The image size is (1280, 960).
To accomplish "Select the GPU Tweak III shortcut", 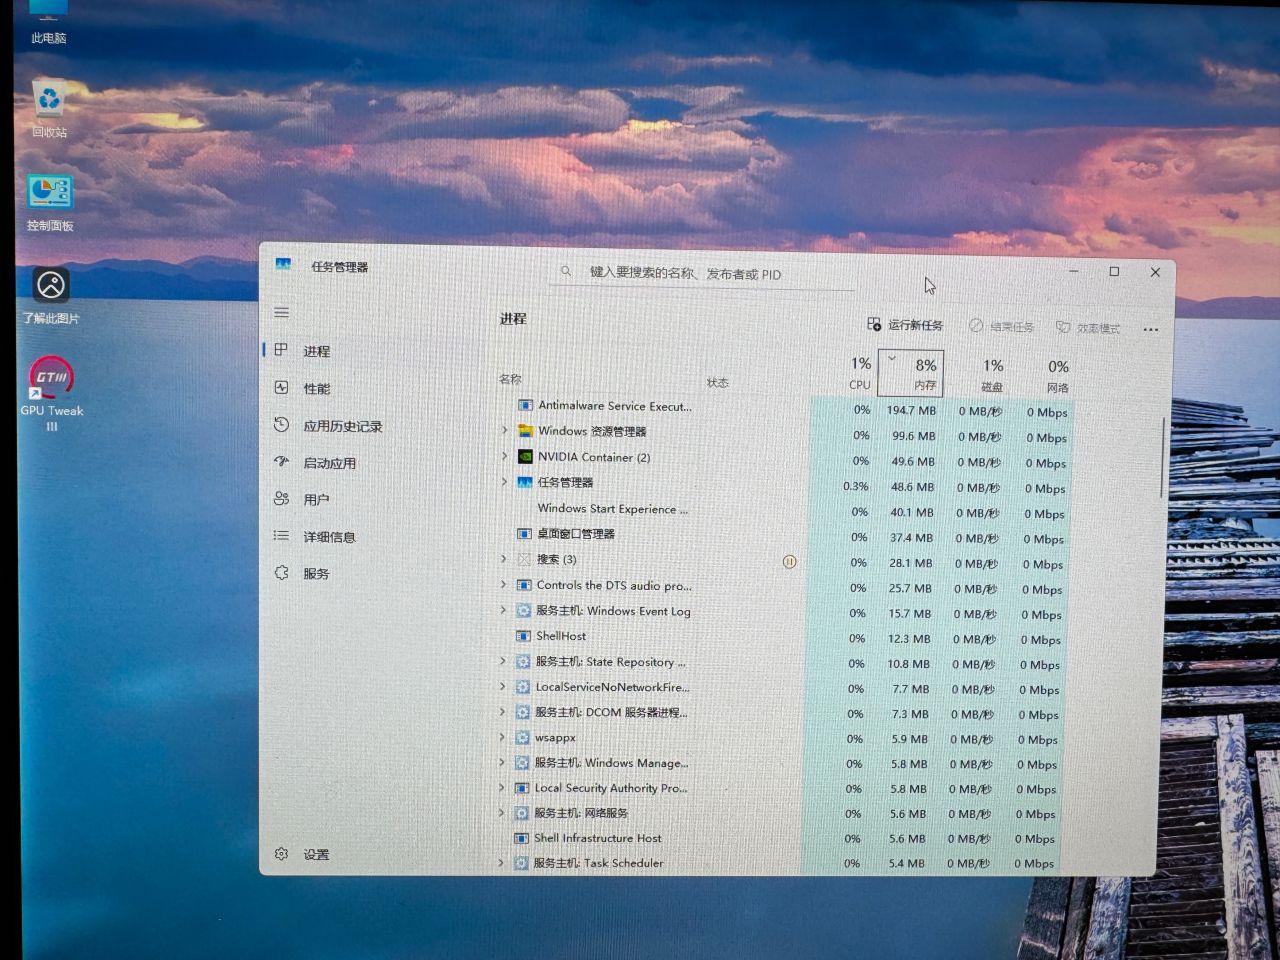I will click(x=52, y=394).
